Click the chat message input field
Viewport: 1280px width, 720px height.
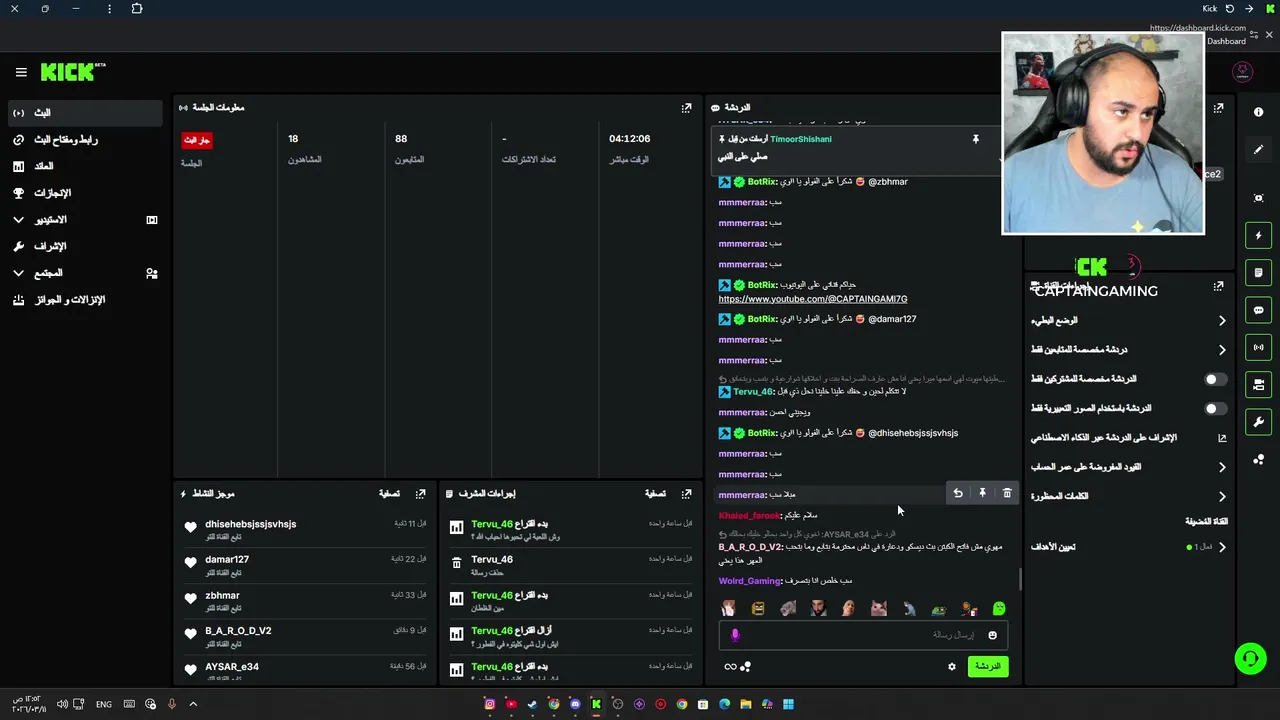(x=865, y=635)
